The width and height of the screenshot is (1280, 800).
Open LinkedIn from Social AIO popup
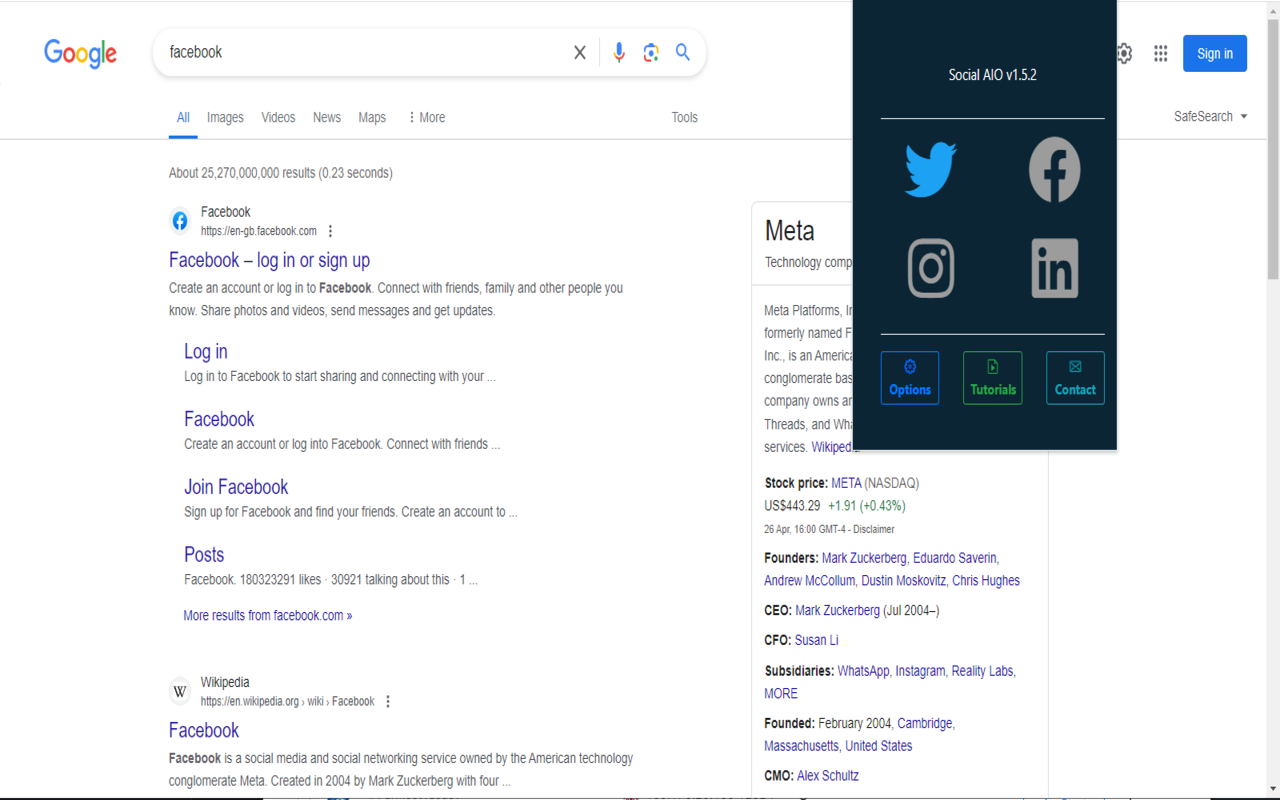coord(1054,268)
